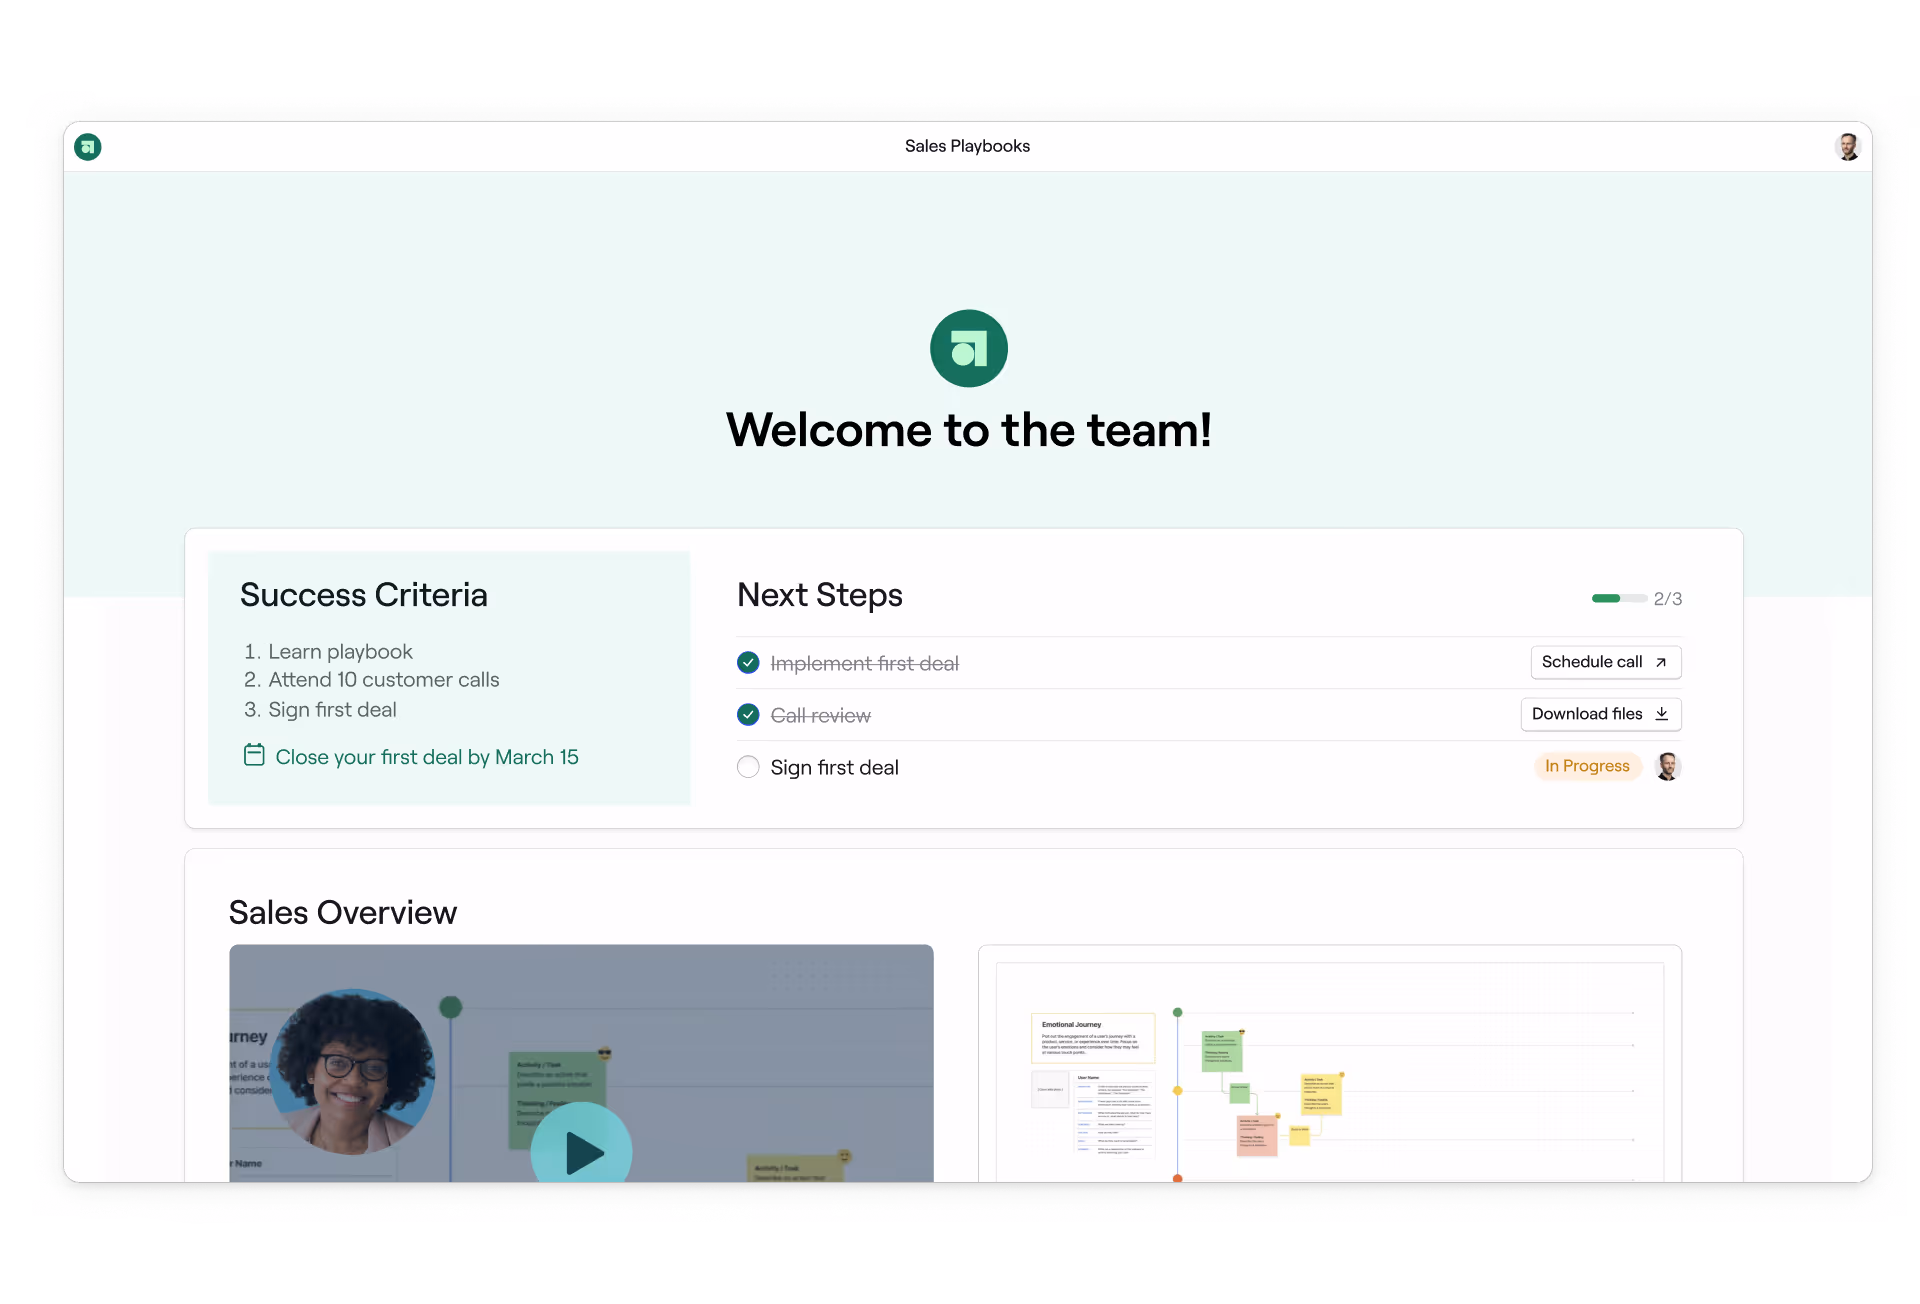Click the Sales Playbooks title in header
Viewport: 1920px width, 1304px height.
pyautogui.click(x=967, y=146)
